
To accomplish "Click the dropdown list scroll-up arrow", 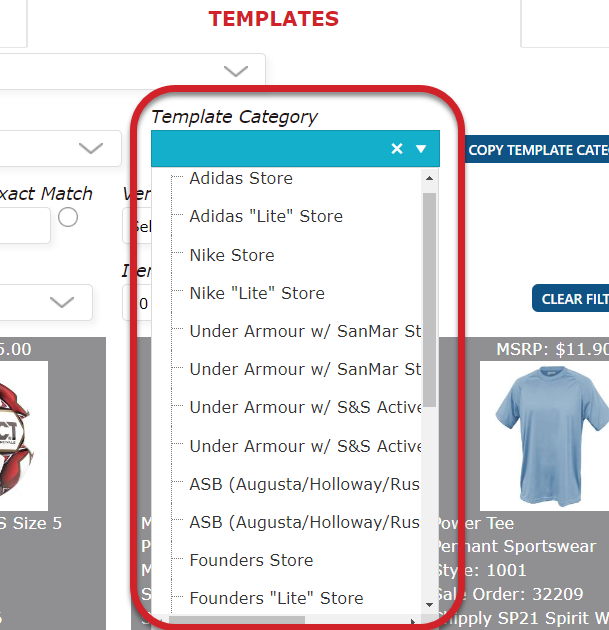I will pyautogui.click(x=429, y=178).
